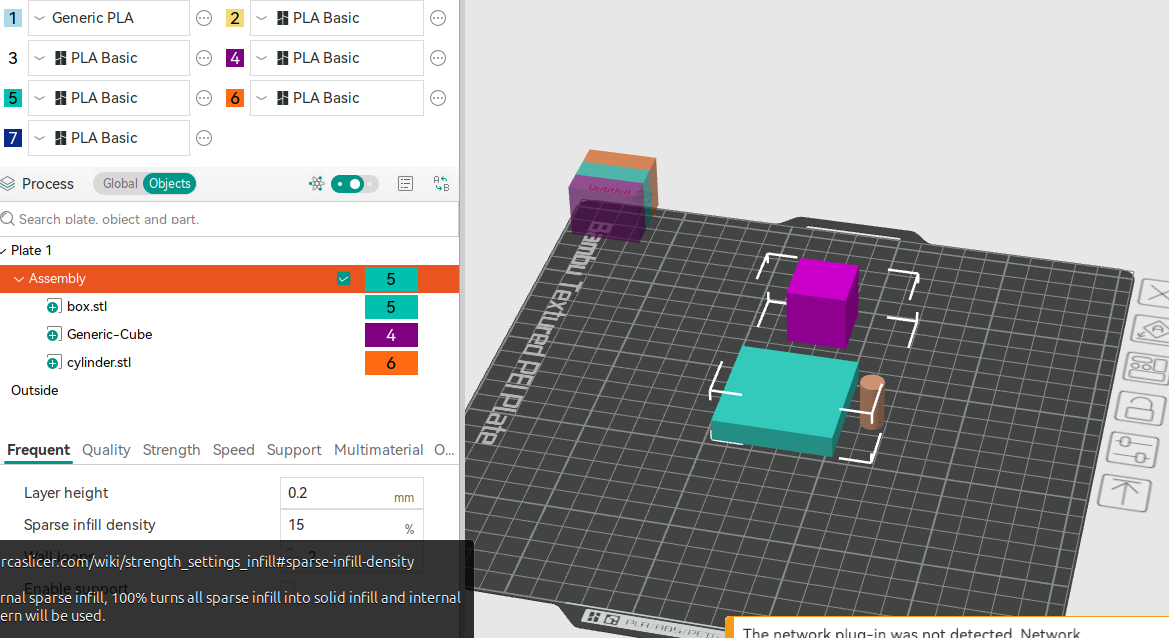The width and height of the screenshot is (1169, 638).
Task: Open the Frequent settings tab
Action: pos(38,450)
